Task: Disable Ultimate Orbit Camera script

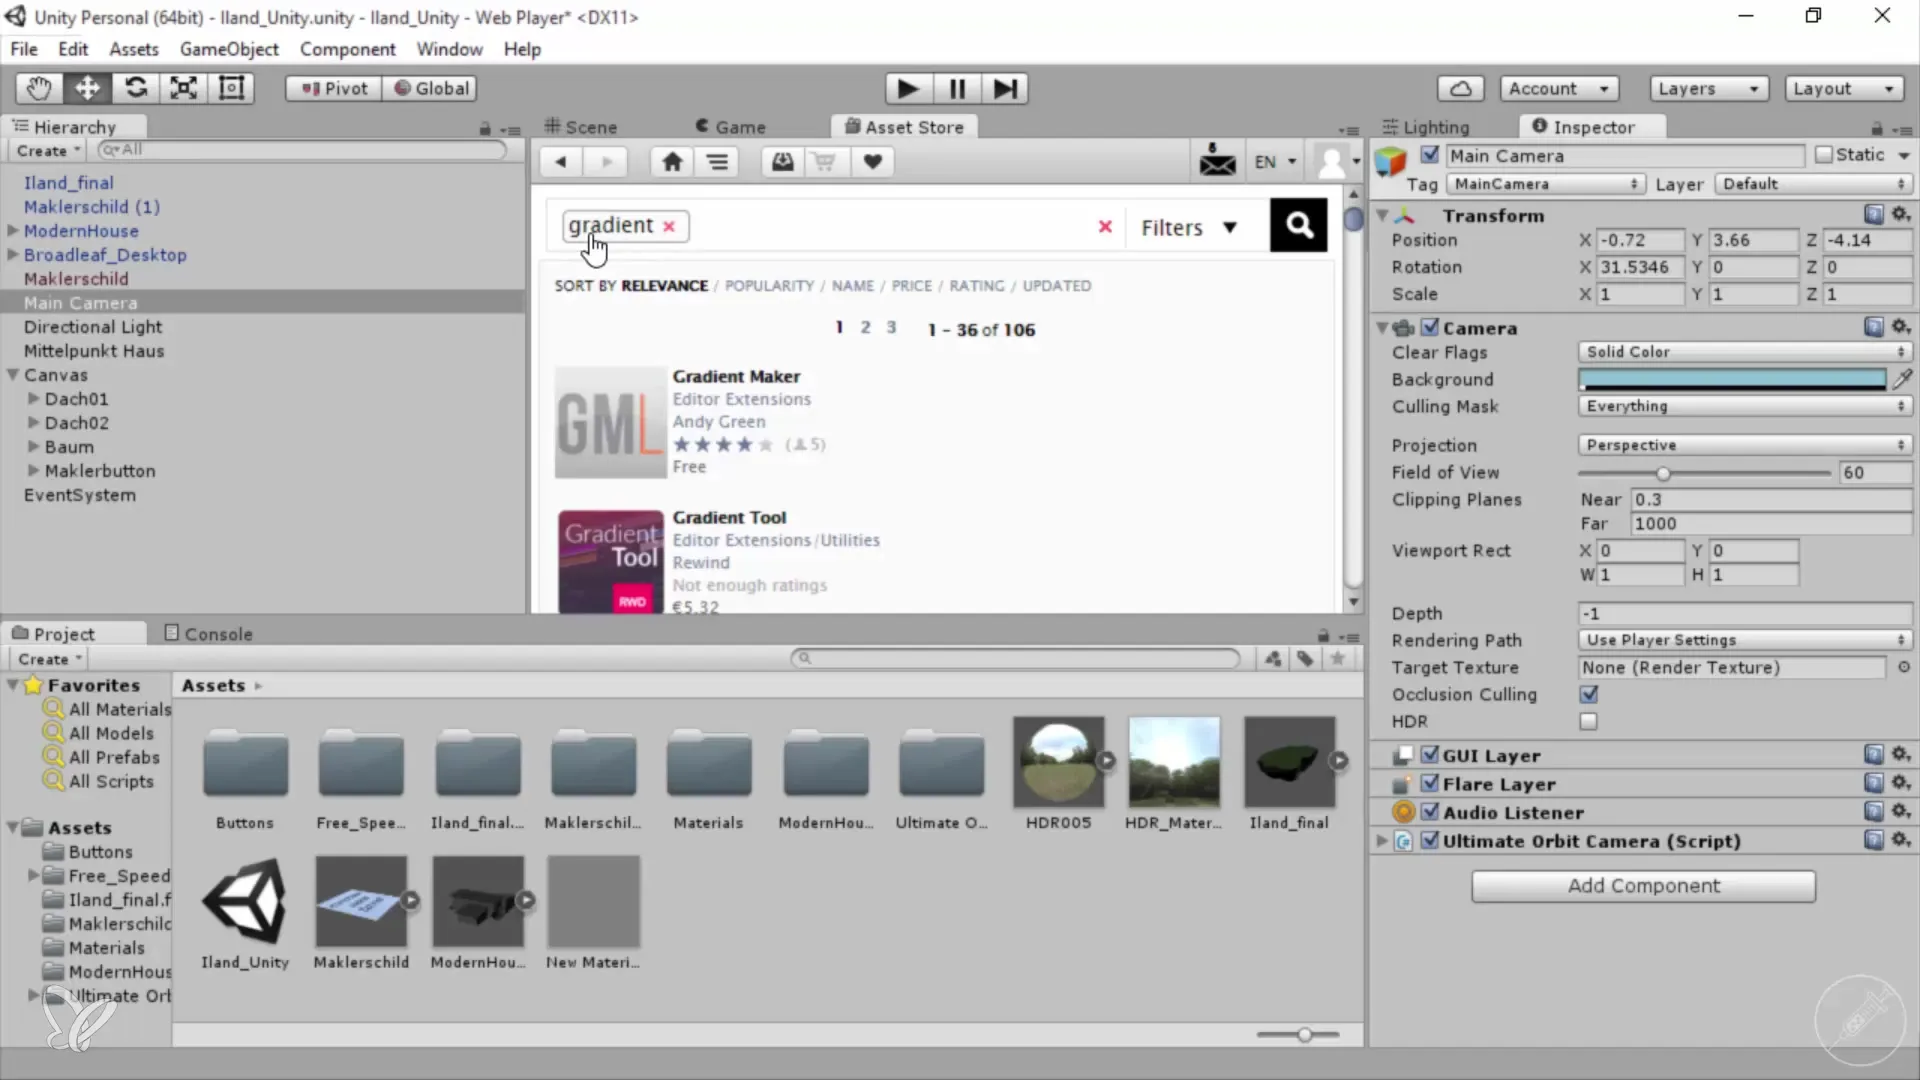Action: (x=1430, y=840)
